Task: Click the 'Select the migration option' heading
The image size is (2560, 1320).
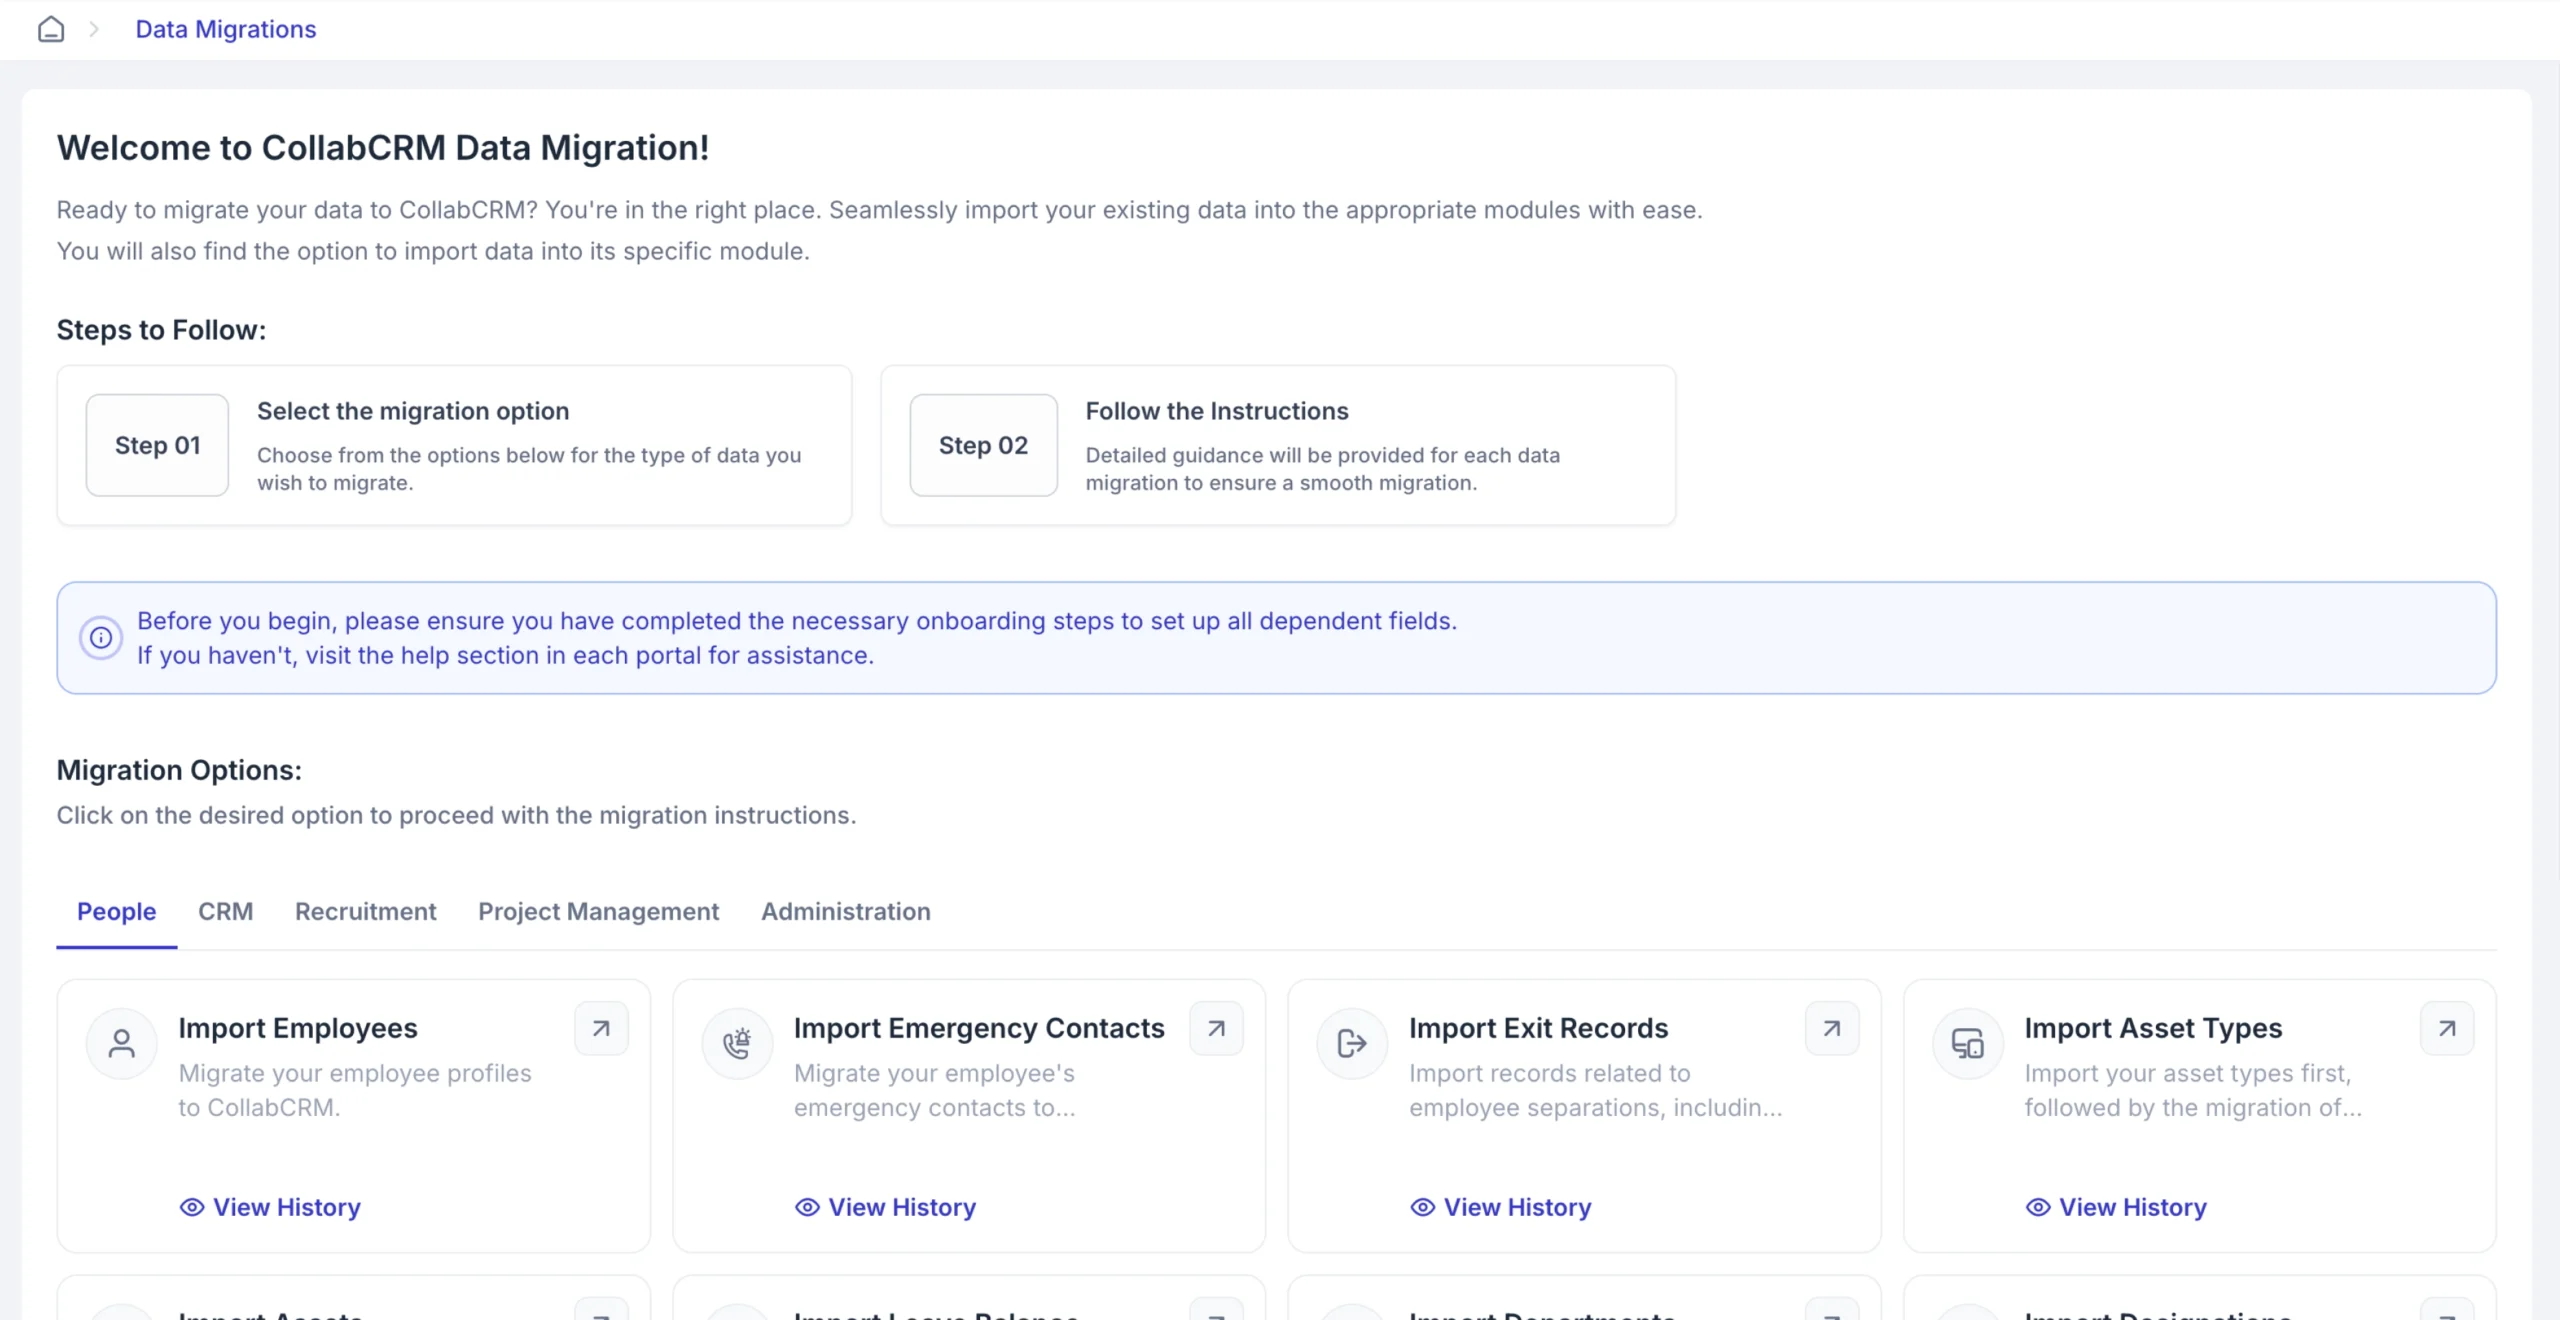Action: click(413, 411)
